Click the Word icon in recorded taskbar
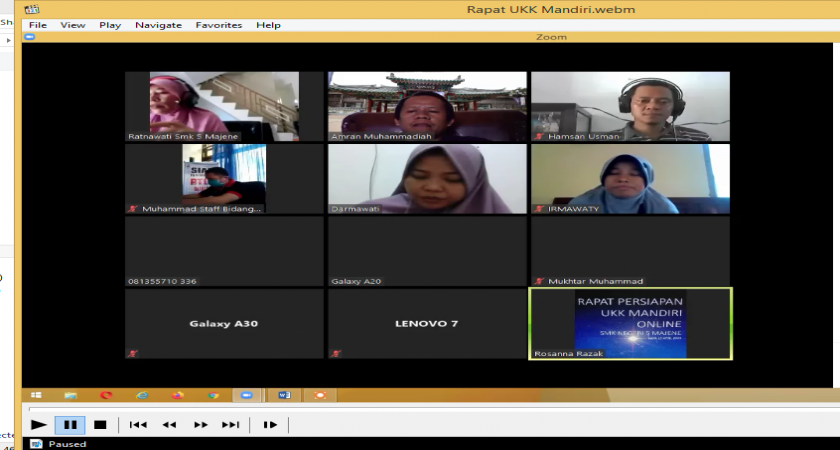 click(283, 395)
